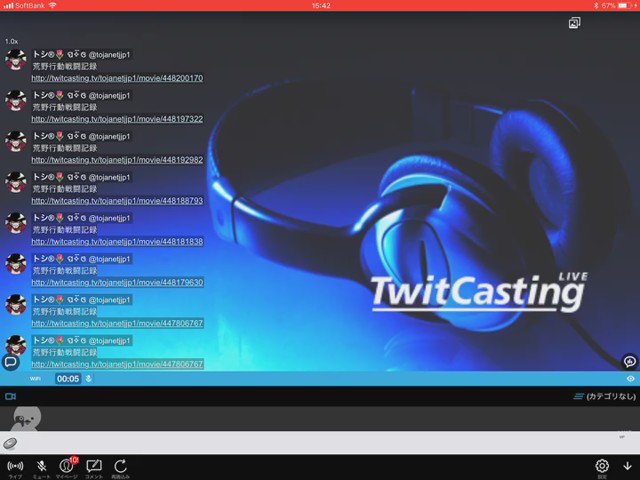The height and width of the screenshot is (480, 640).
Task: Tap the battery 67% indicator
Action: tap(618, 5)
